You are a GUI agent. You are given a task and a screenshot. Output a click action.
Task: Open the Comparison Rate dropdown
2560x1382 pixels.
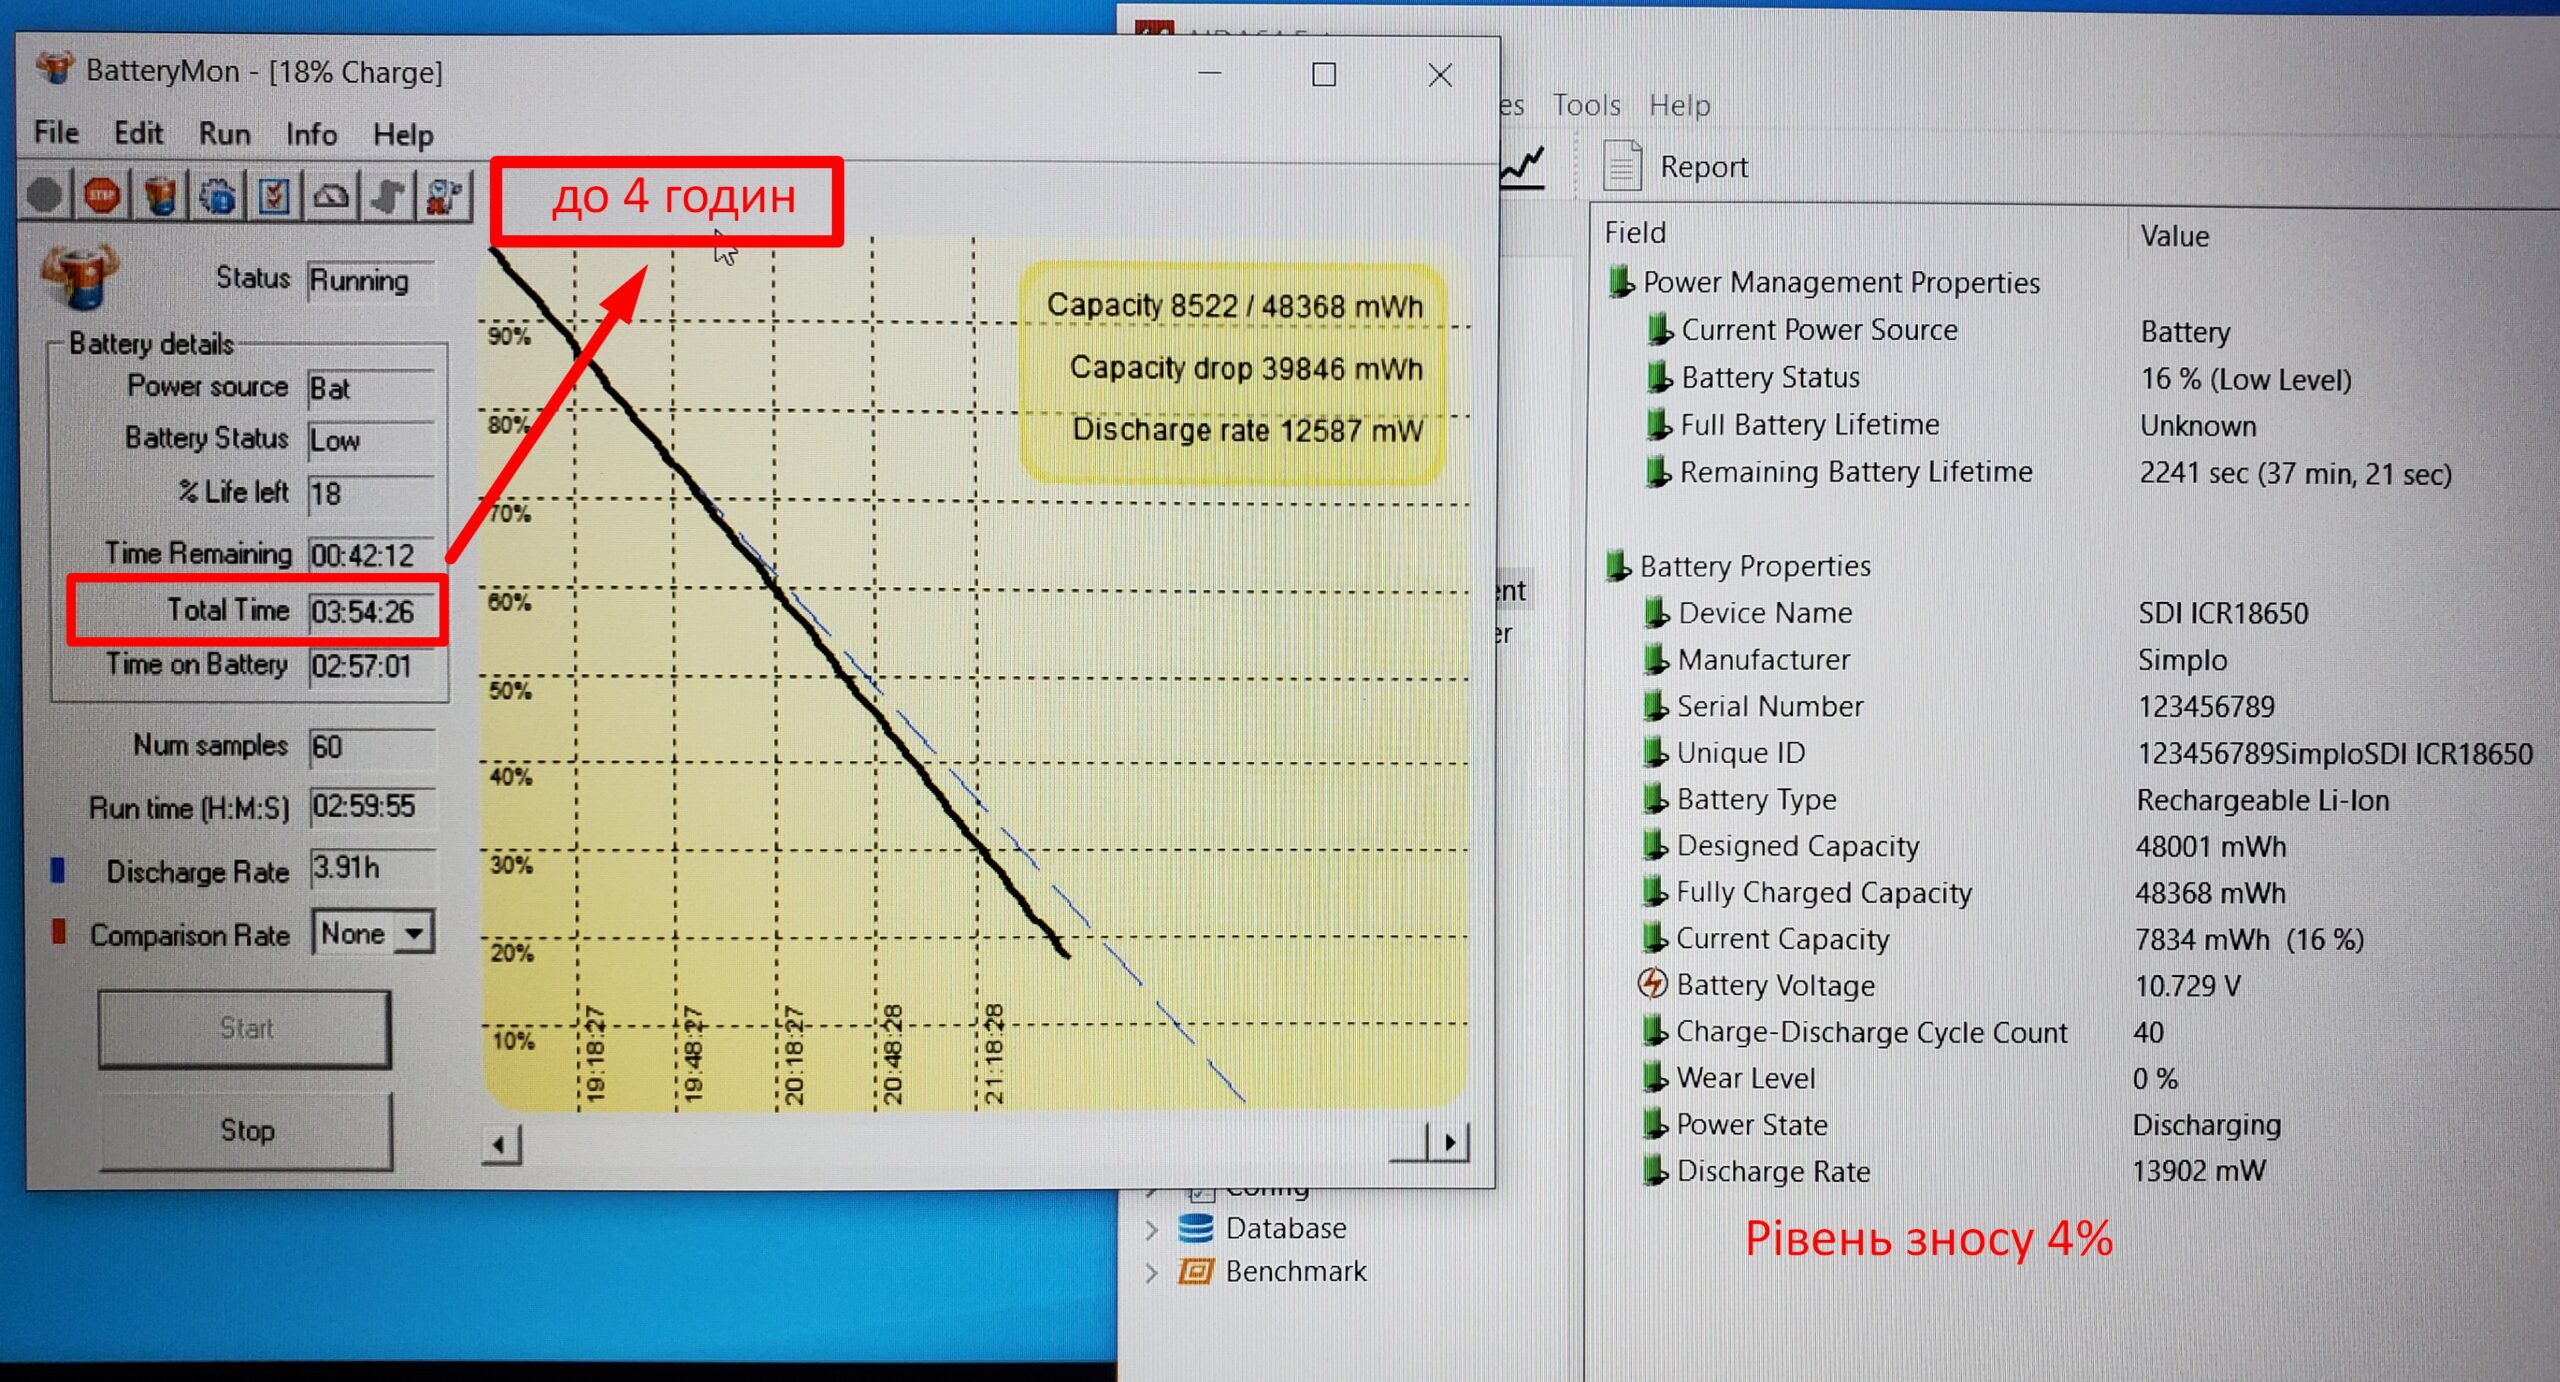tap(413, 934)
